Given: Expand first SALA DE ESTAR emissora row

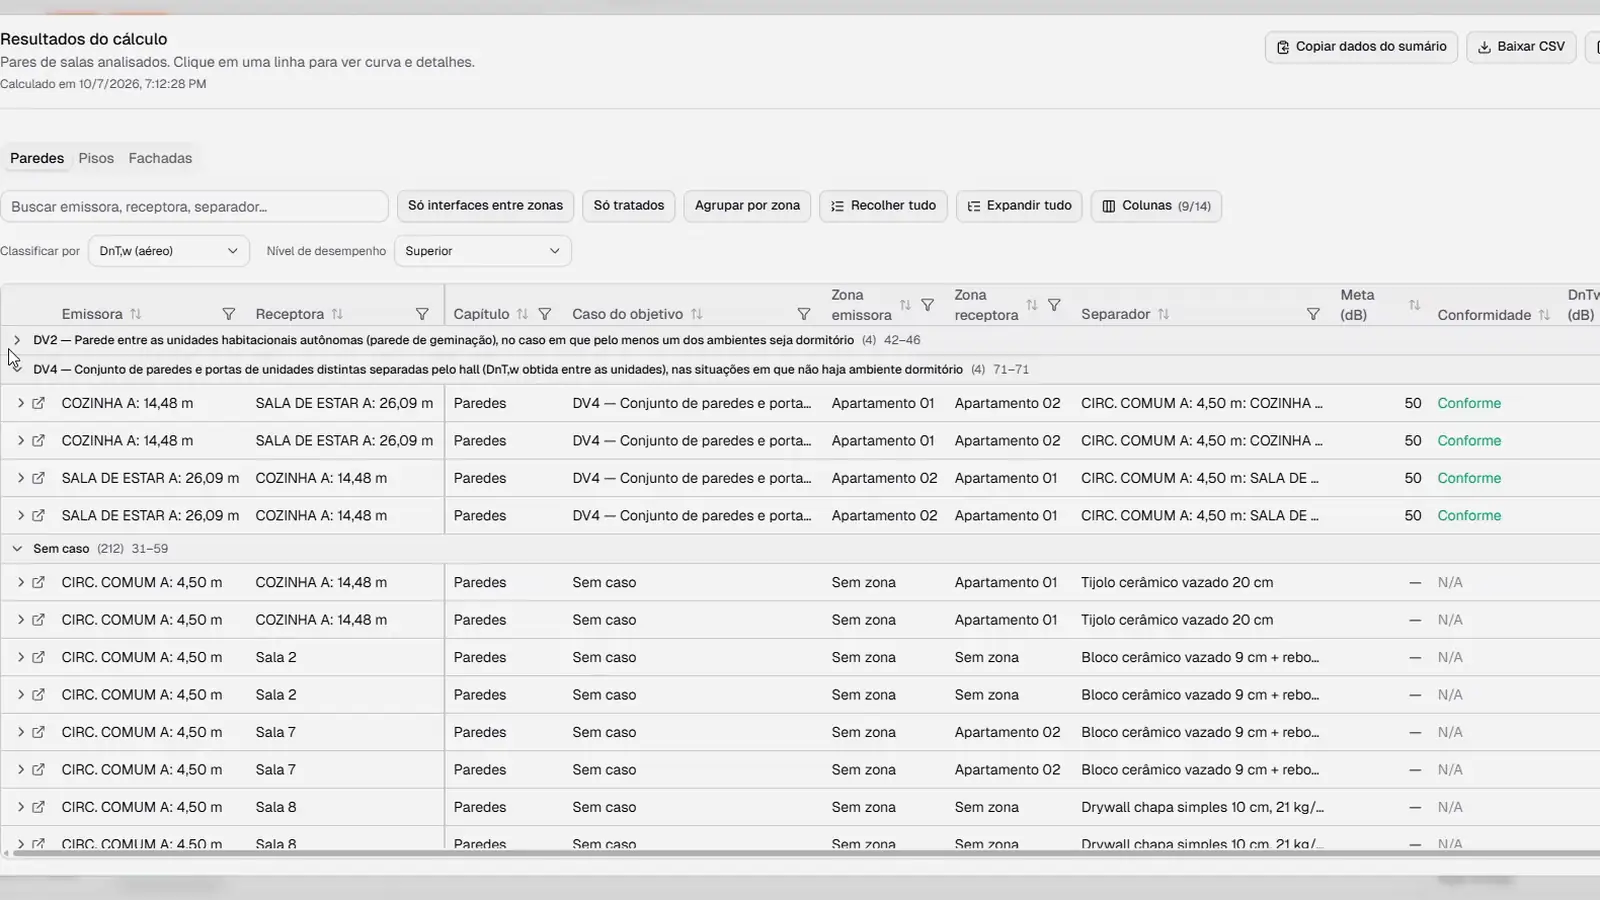Looking at the screenshot, I should (20, 478).
